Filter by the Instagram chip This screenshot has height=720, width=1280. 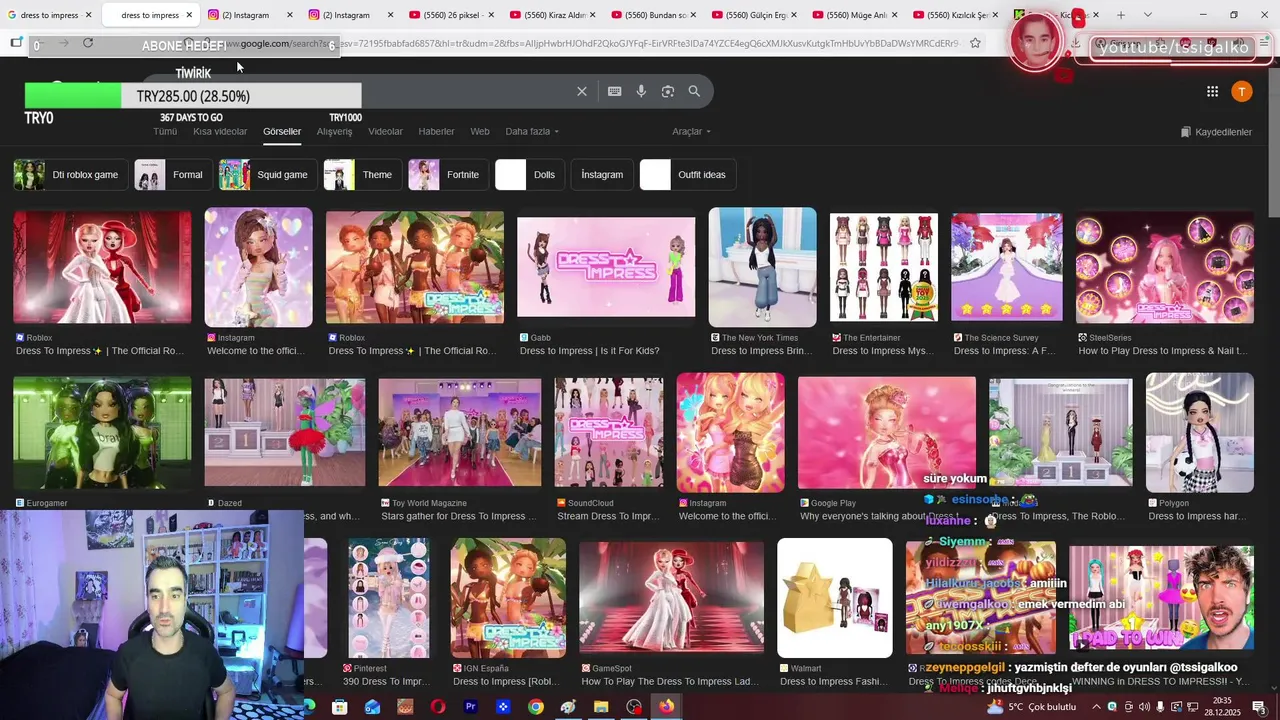[x=601, y=174]
